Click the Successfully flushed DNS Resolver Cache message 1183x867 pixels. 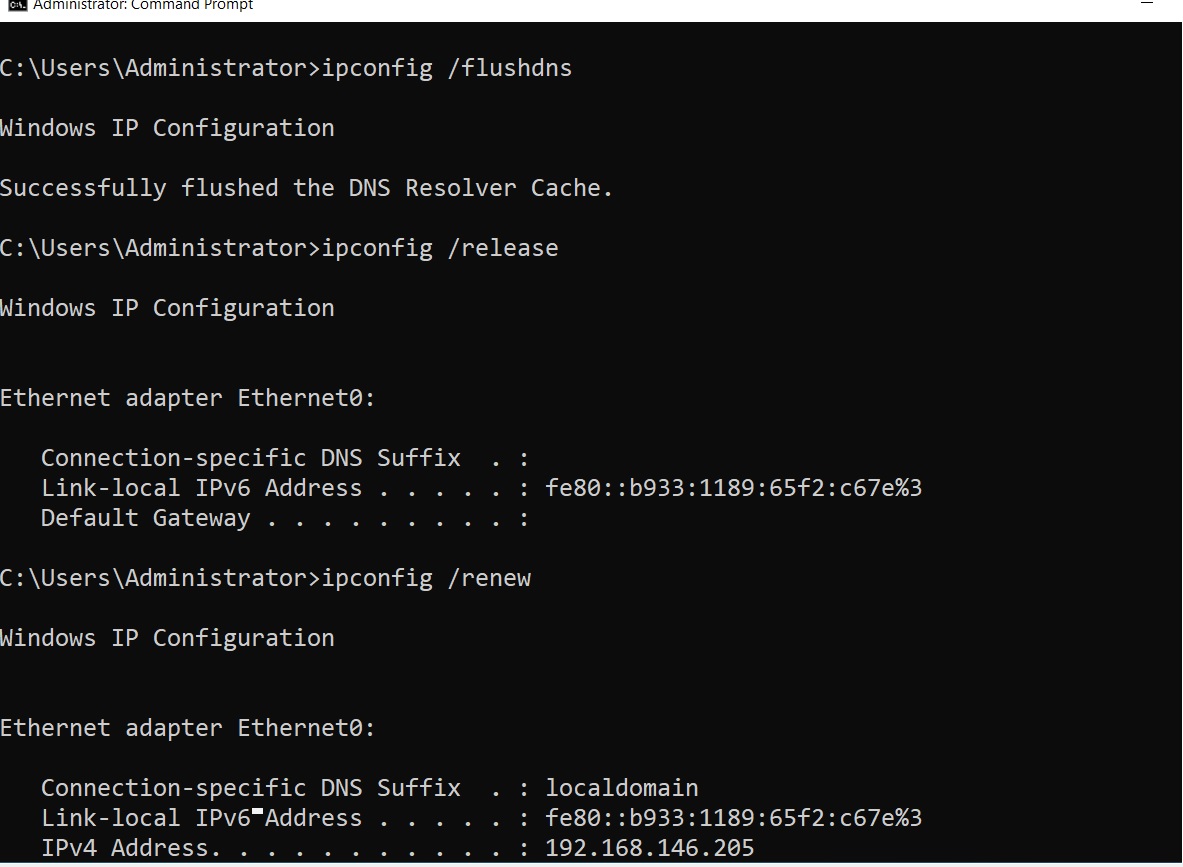pos(306,188)
